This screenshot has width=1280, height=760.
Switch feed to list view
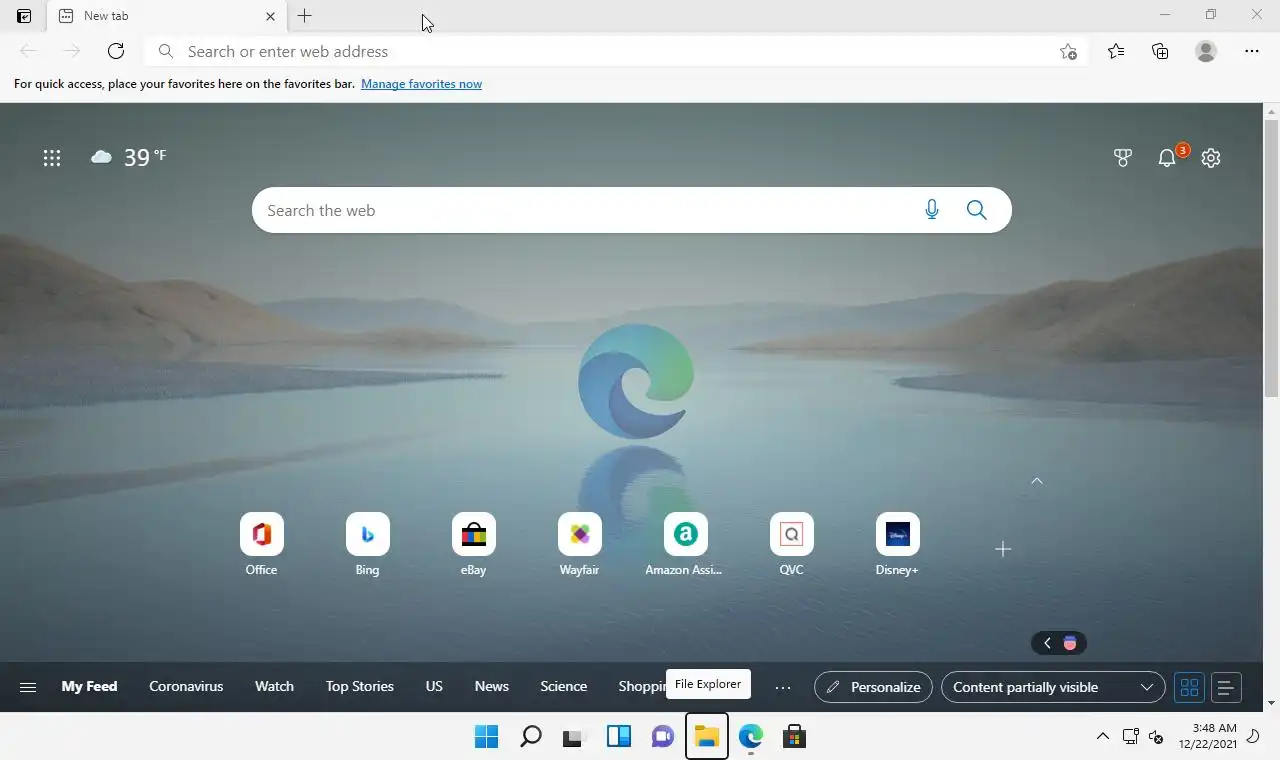point(1226,687)
